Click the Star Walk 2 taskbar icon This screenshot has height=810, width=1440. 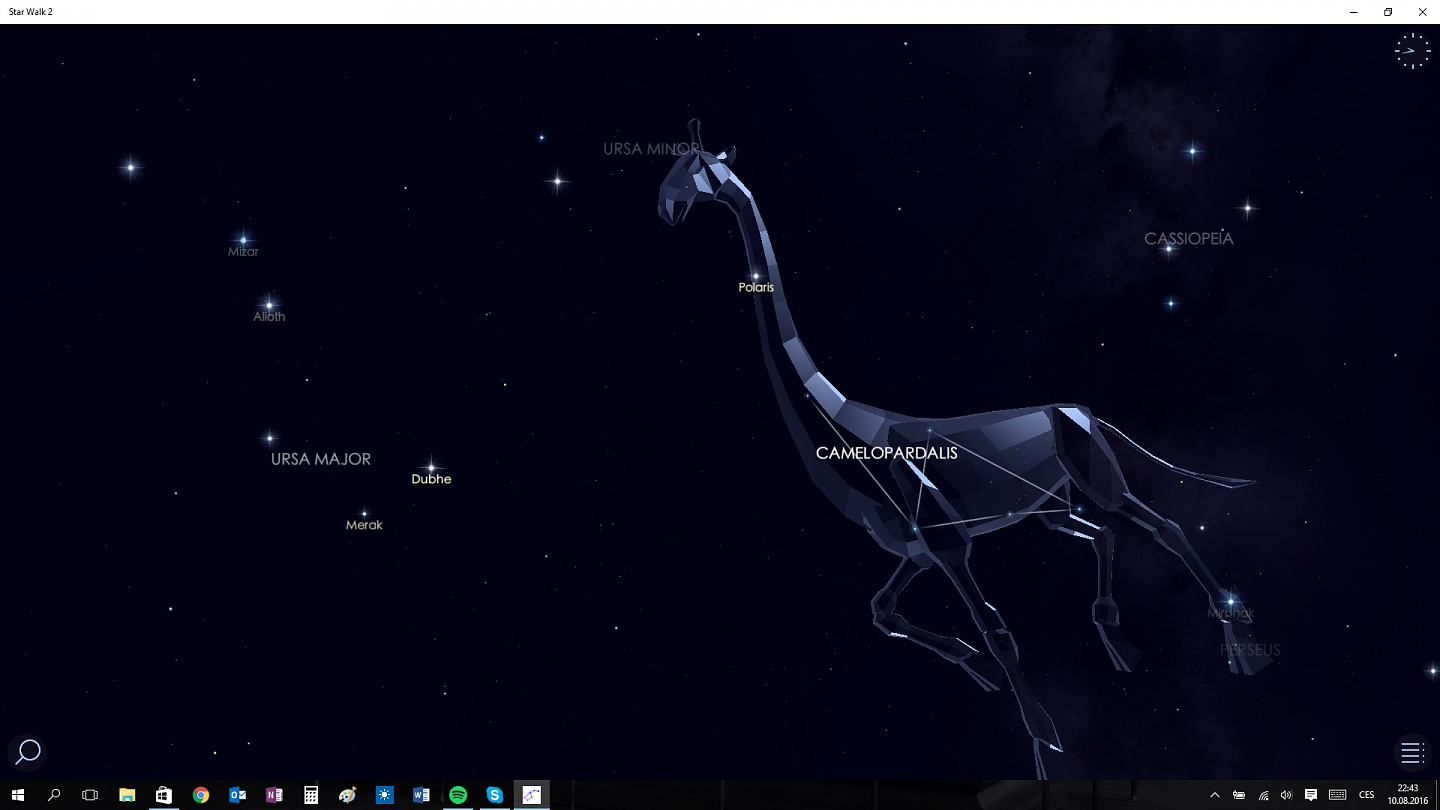click(x=531, y=795)
